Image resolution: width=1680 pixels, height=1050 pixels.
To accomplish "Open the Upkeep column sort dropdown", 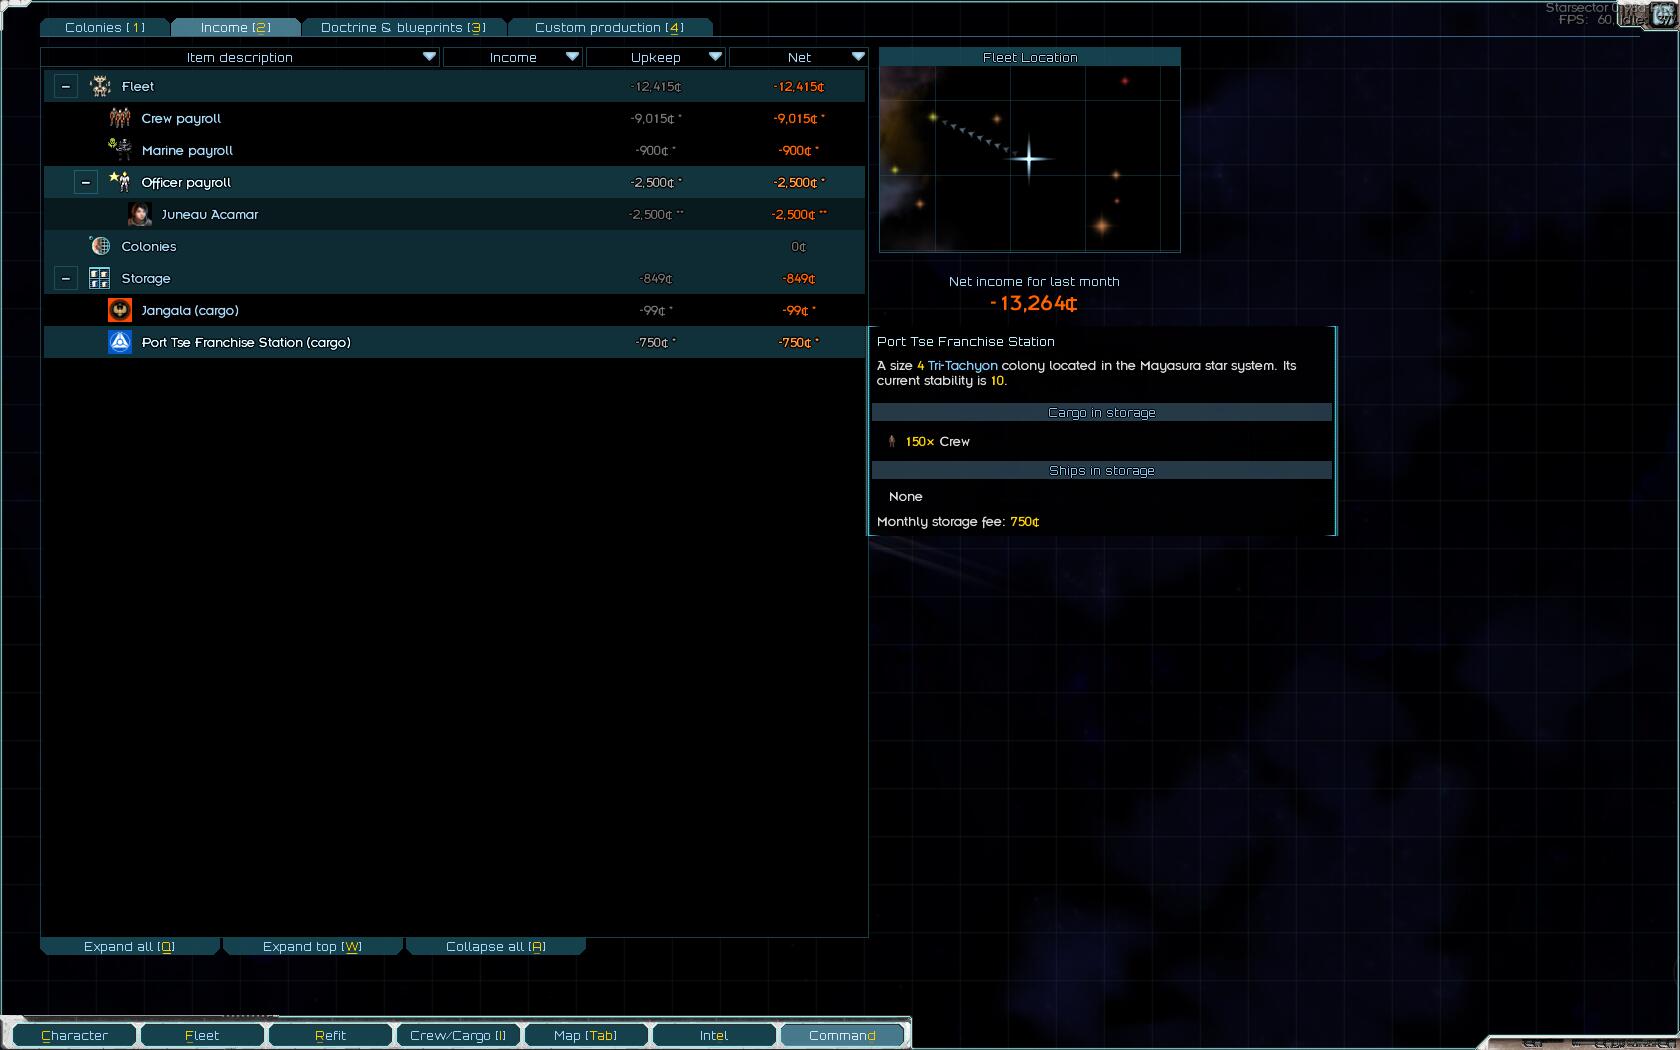I will click(715, 57).
